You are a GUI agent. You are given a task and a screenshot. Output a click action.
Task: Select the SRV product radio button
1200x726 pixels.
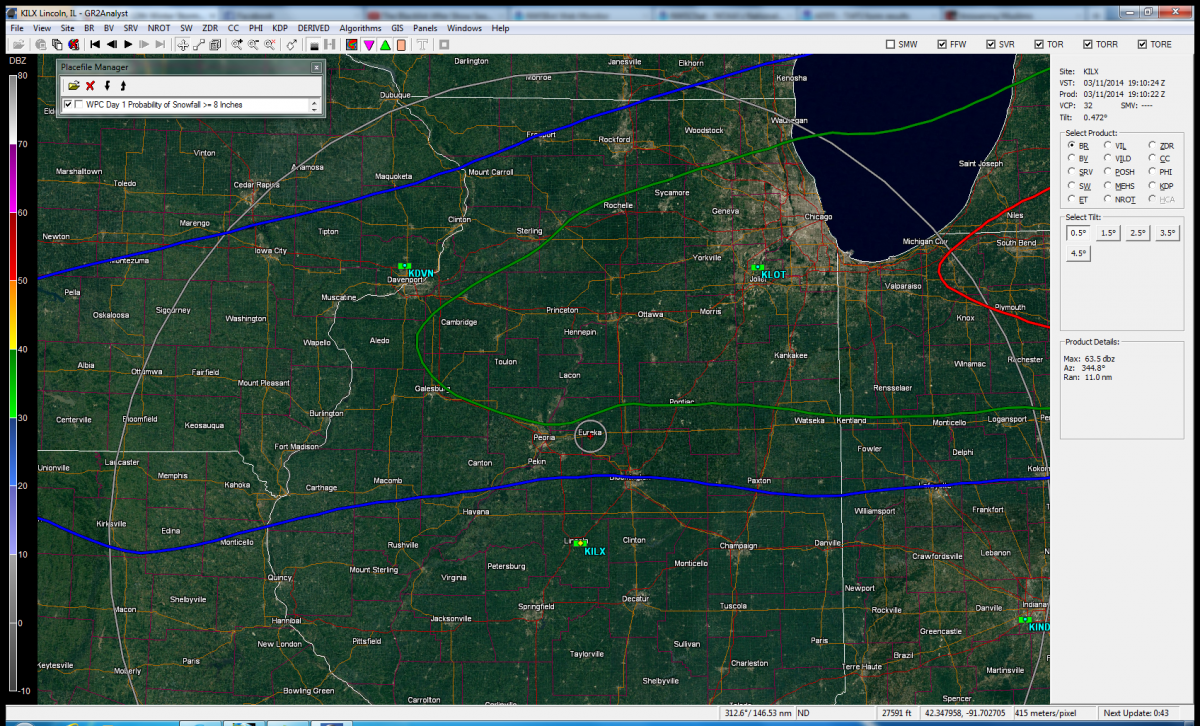click(x=1072, y=172)
